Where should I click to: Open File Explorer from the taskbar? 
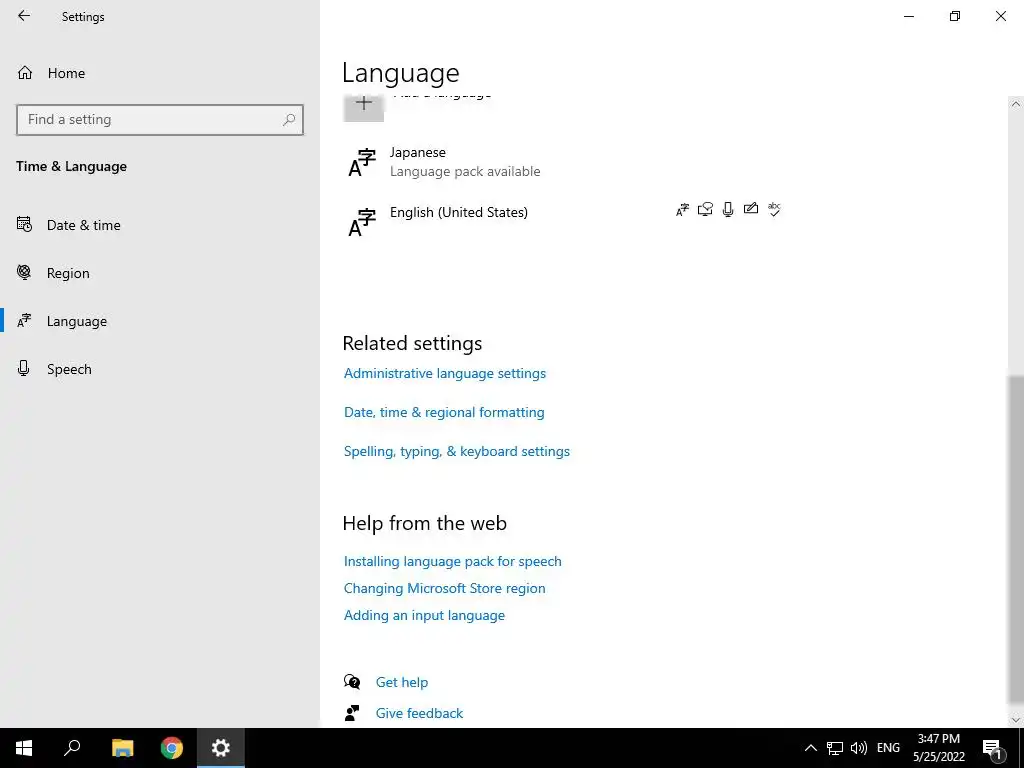(x=122, y=748)
